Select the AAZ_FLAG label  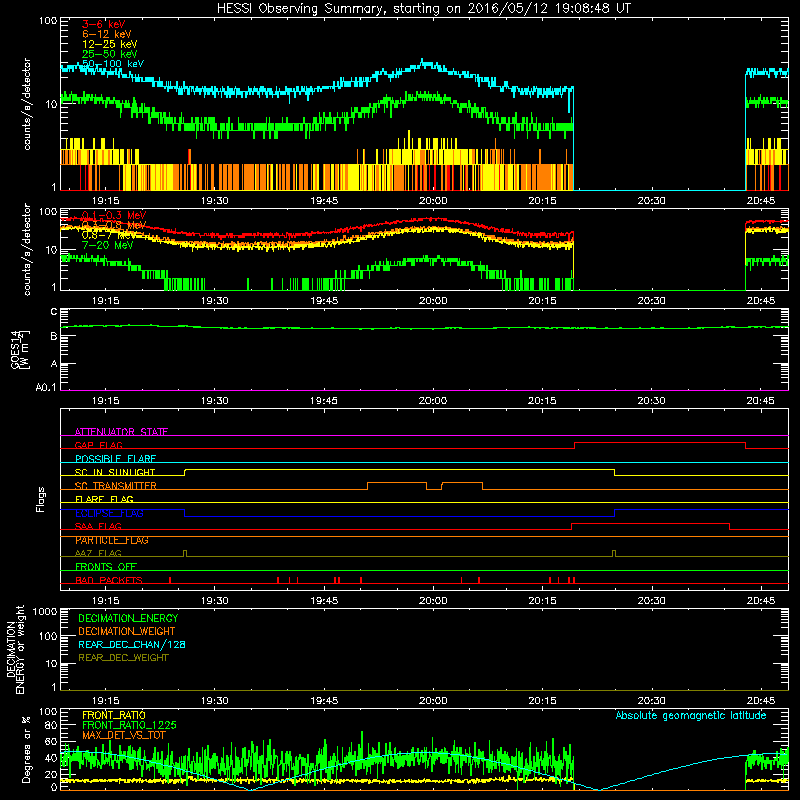coord(98,554)
